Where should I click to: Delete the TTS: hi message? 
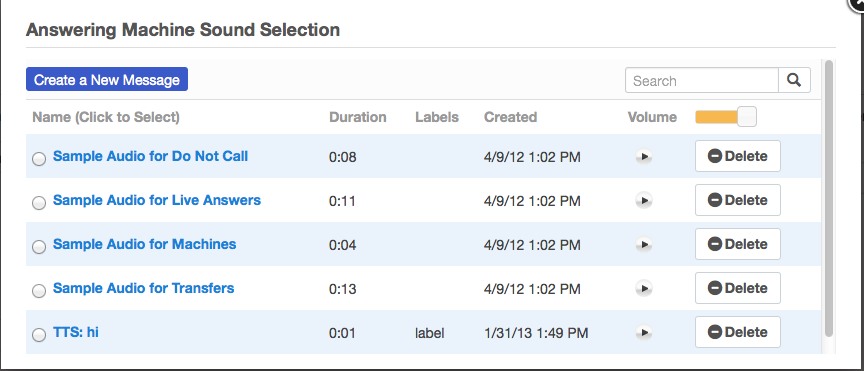pos(738,332)
